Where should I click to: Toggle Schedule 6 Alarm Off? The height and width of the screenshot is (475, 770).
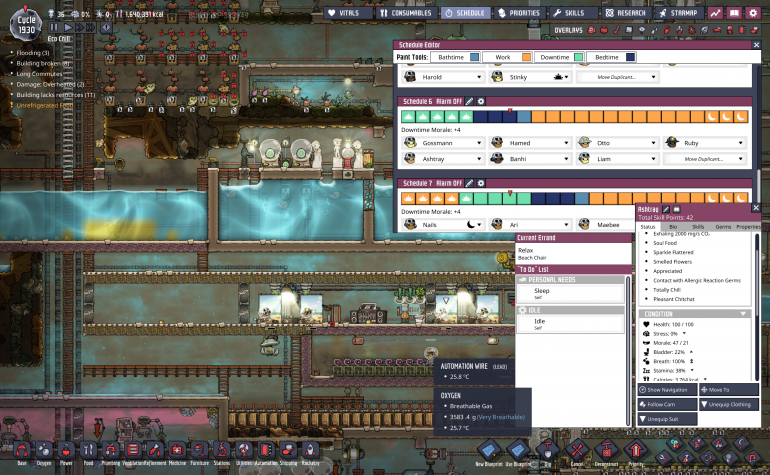point(449,101)
